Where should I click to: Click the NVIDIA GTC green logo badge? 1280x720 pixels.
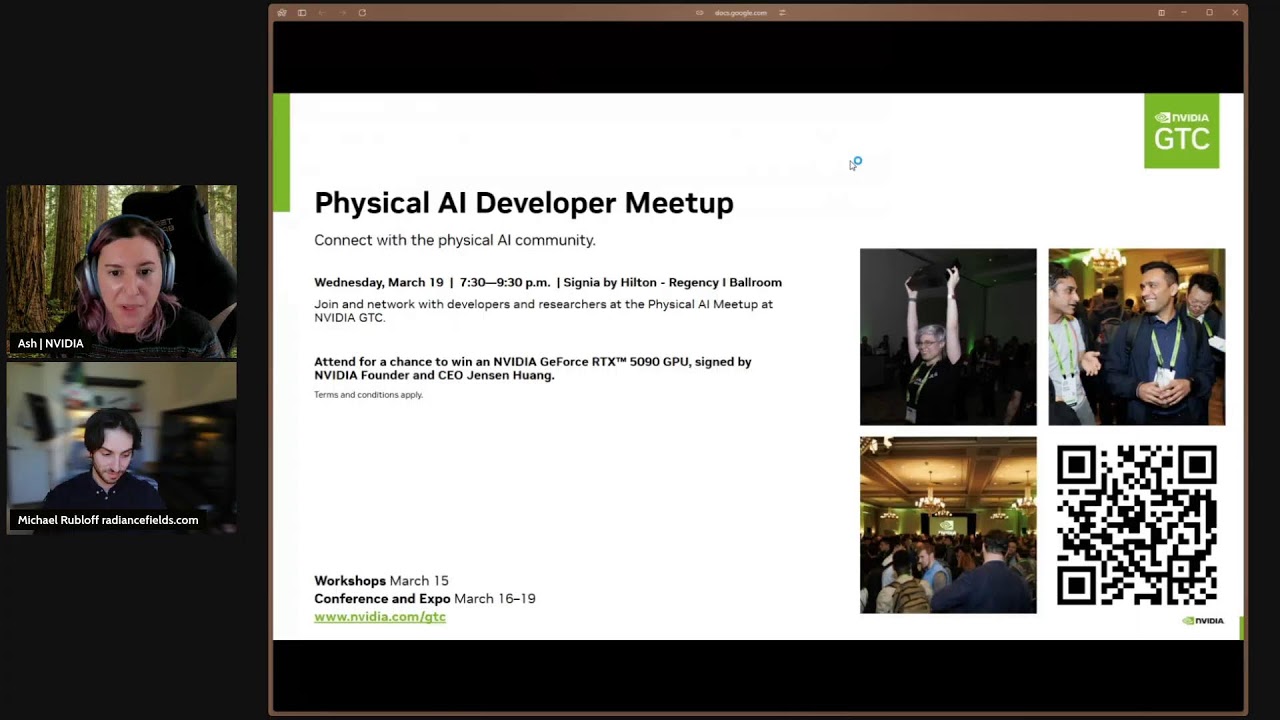(x=1181, y=131)
